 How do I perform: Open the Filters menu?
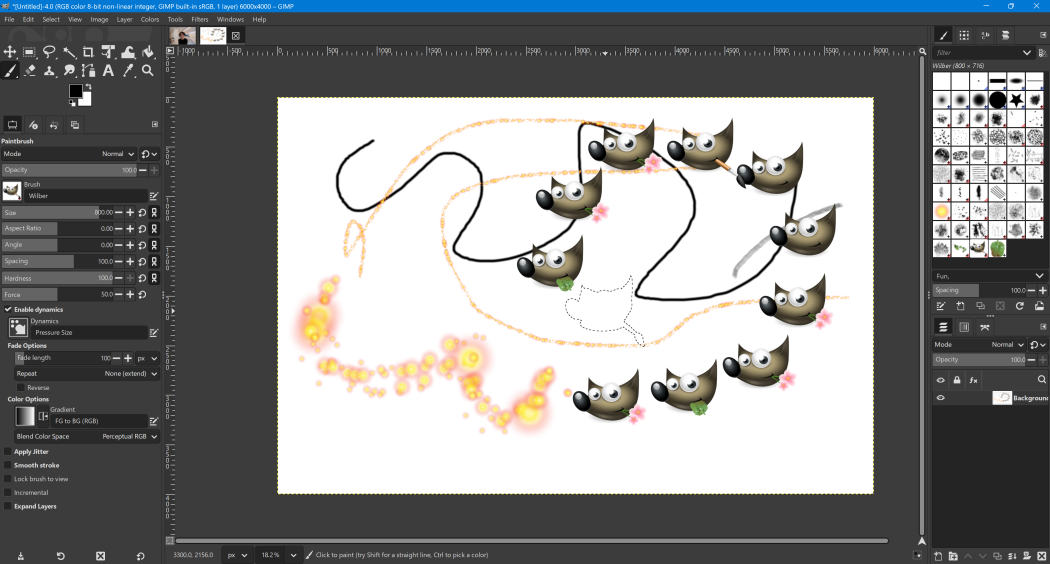(x=200, y=19)
